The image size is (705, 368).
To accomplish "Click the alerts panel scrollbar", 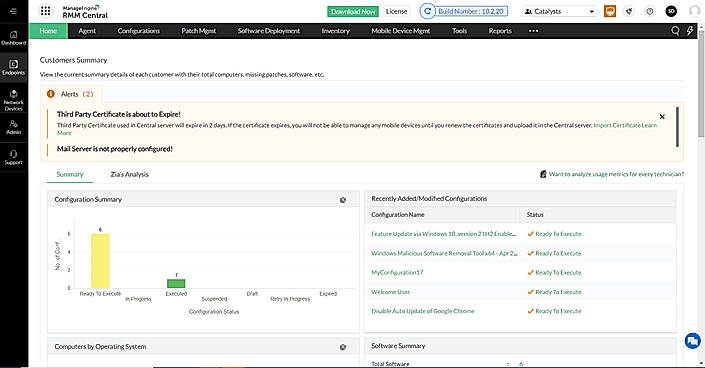I will [677, 126].
